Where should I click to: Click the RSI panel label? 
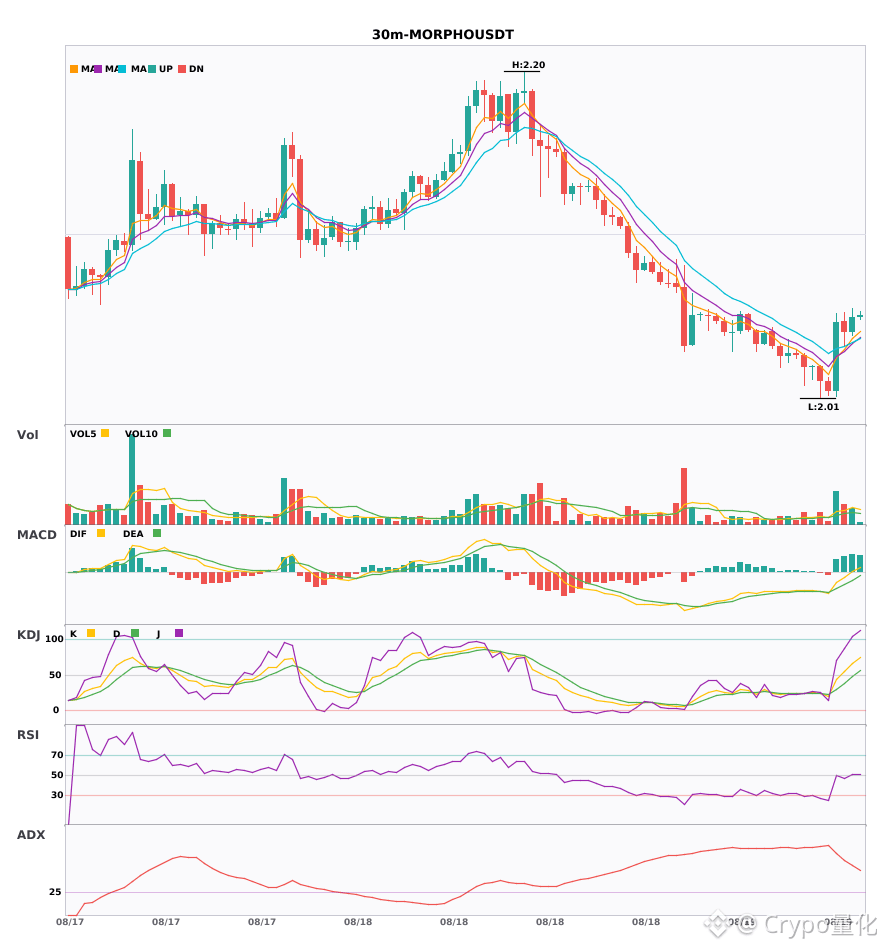(28, 735)
